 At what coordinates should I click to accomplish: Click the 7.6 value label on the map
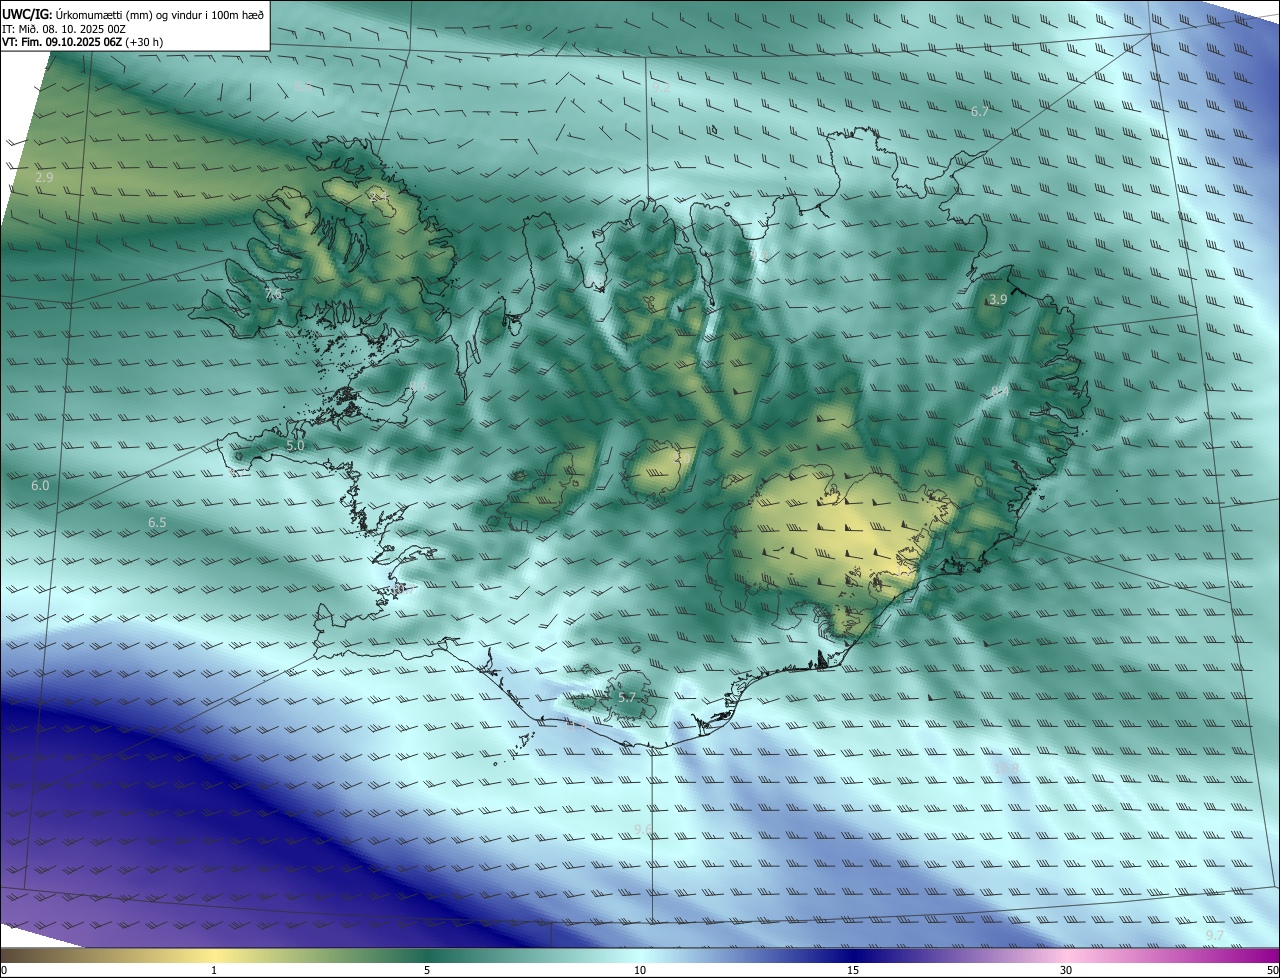pos(273,293)
